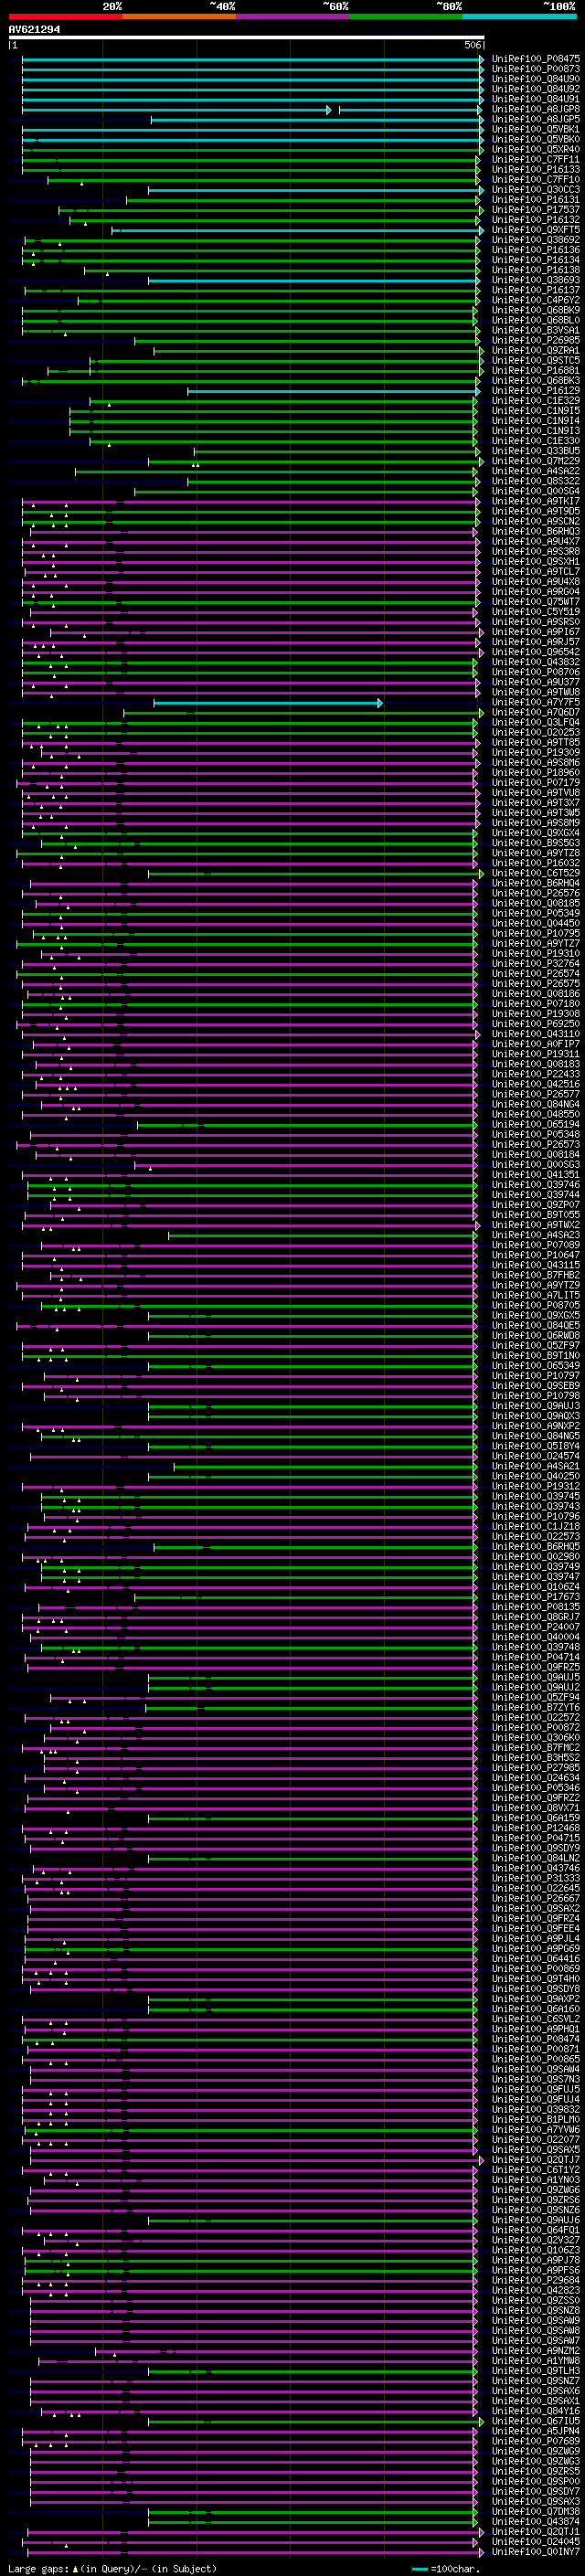Open the UniRef100_P32764 entry
585x2576 pixels.
click(536, 964)
